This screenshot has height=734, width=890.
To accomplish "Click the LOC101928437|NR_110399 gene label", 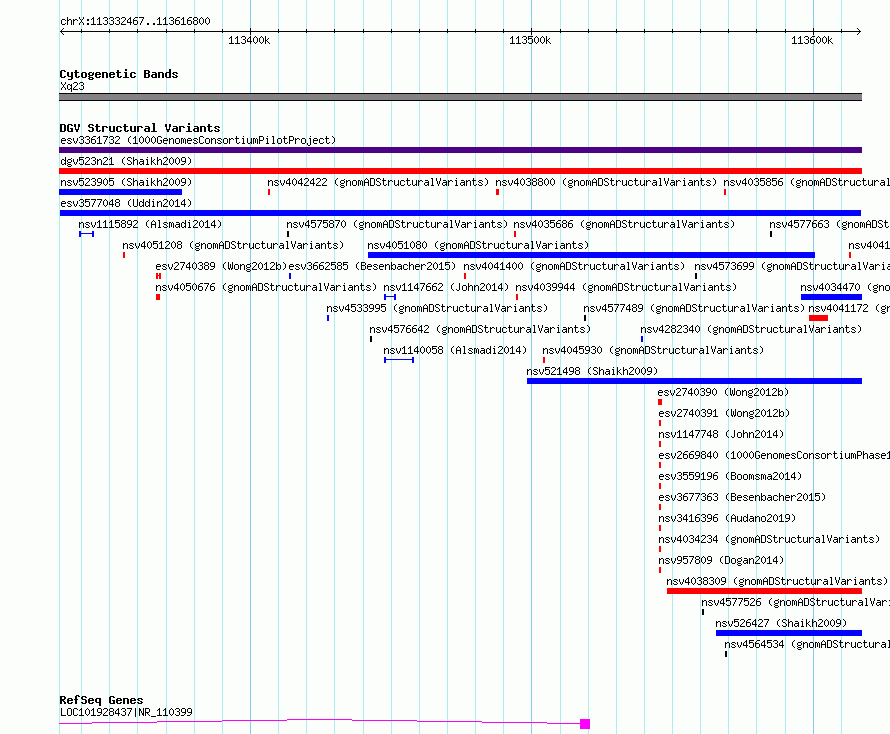I will [126, 712].
